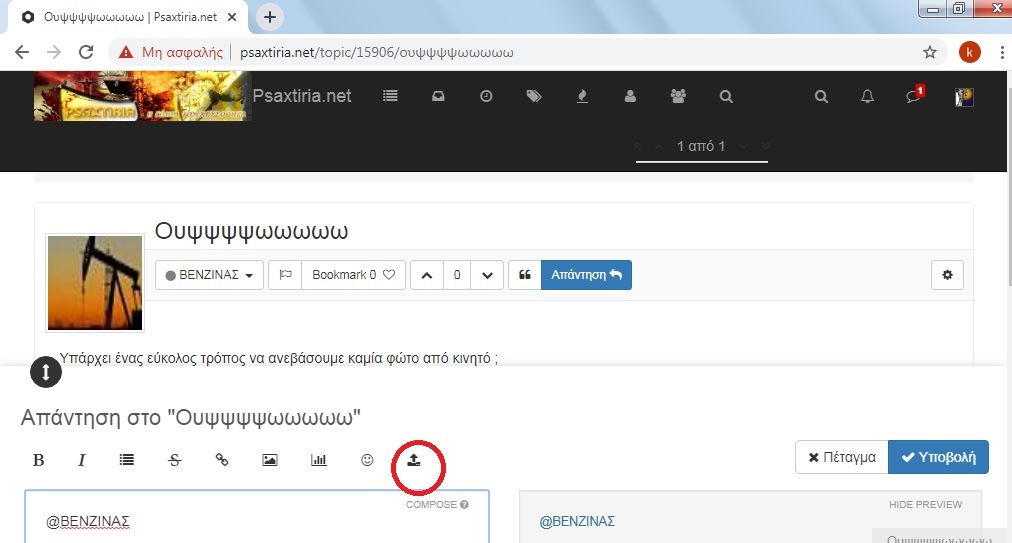
Task: Click the insert image icon
Action: point(269,460)
